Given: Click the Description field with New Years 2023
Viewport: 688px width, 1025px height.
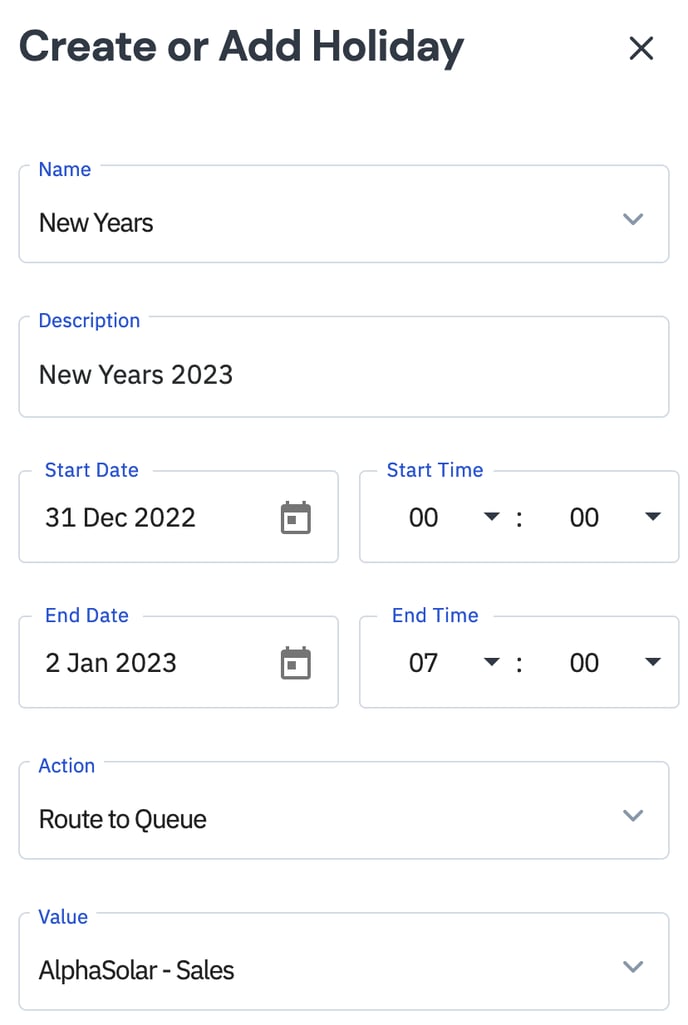Looking at the screenshot, I should 343,375.
